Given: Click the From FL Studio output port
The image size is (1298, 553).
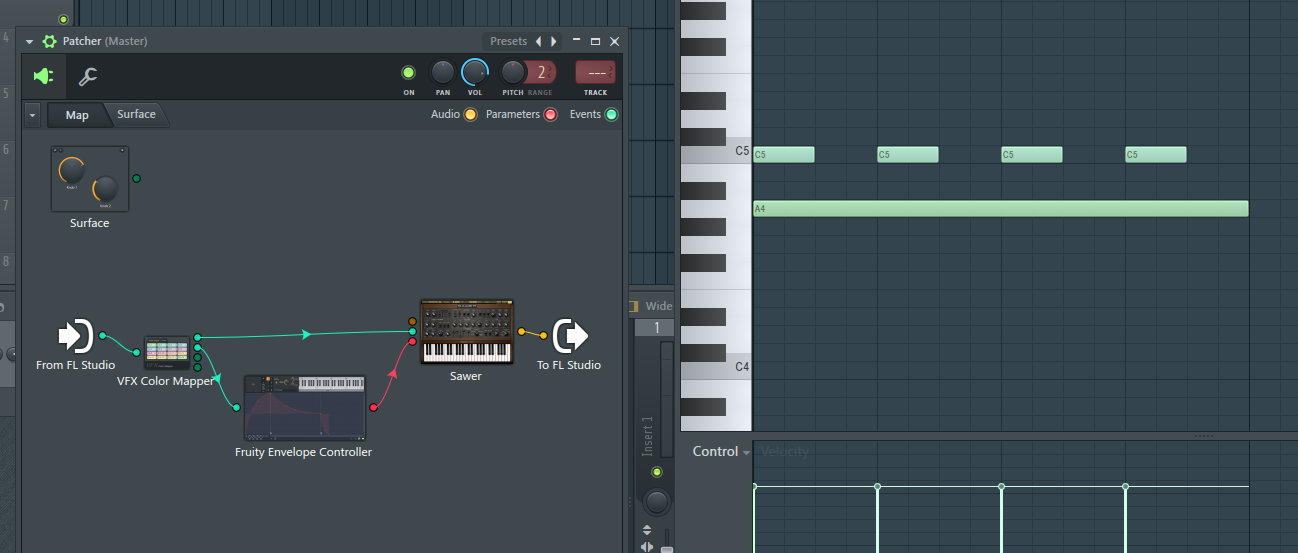Looking at the screenshot, I should coord(103,336).
